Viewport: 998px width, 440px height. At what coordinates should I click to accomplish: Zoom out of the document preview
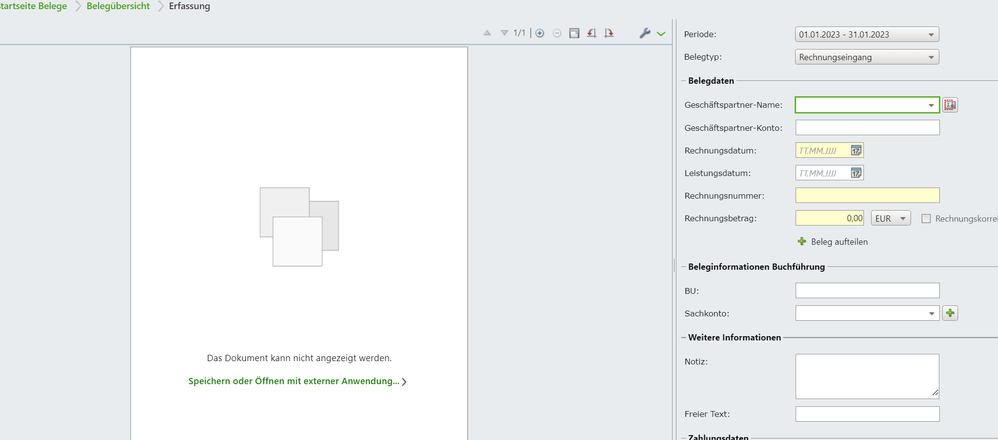click(557, 33)
